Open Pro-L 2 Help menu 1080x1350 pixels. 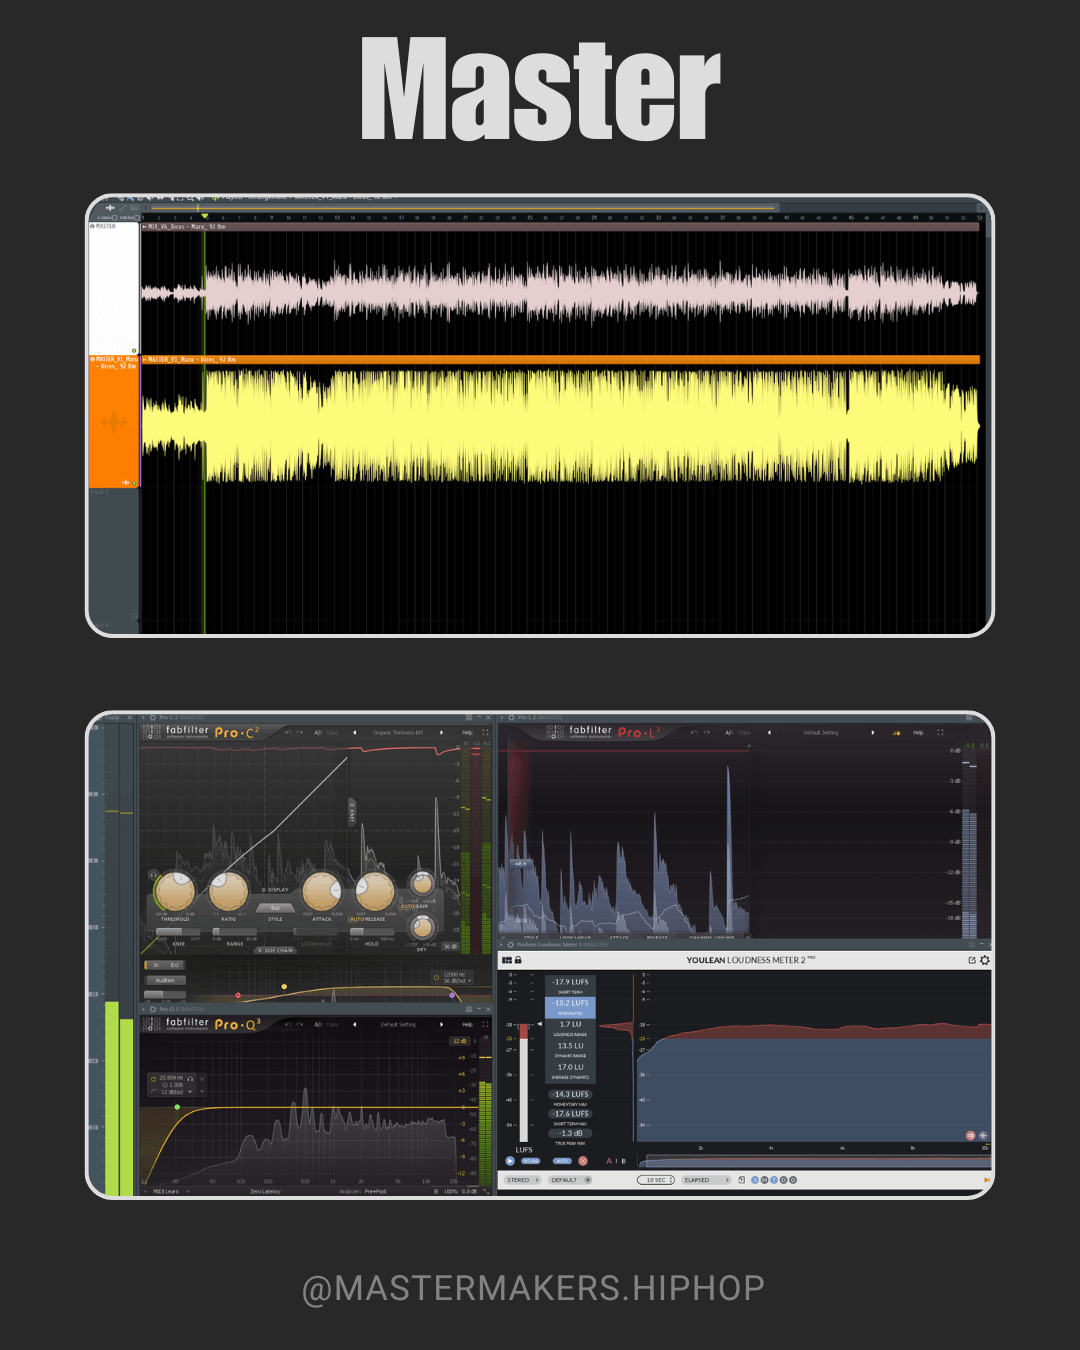coord(918,732)
